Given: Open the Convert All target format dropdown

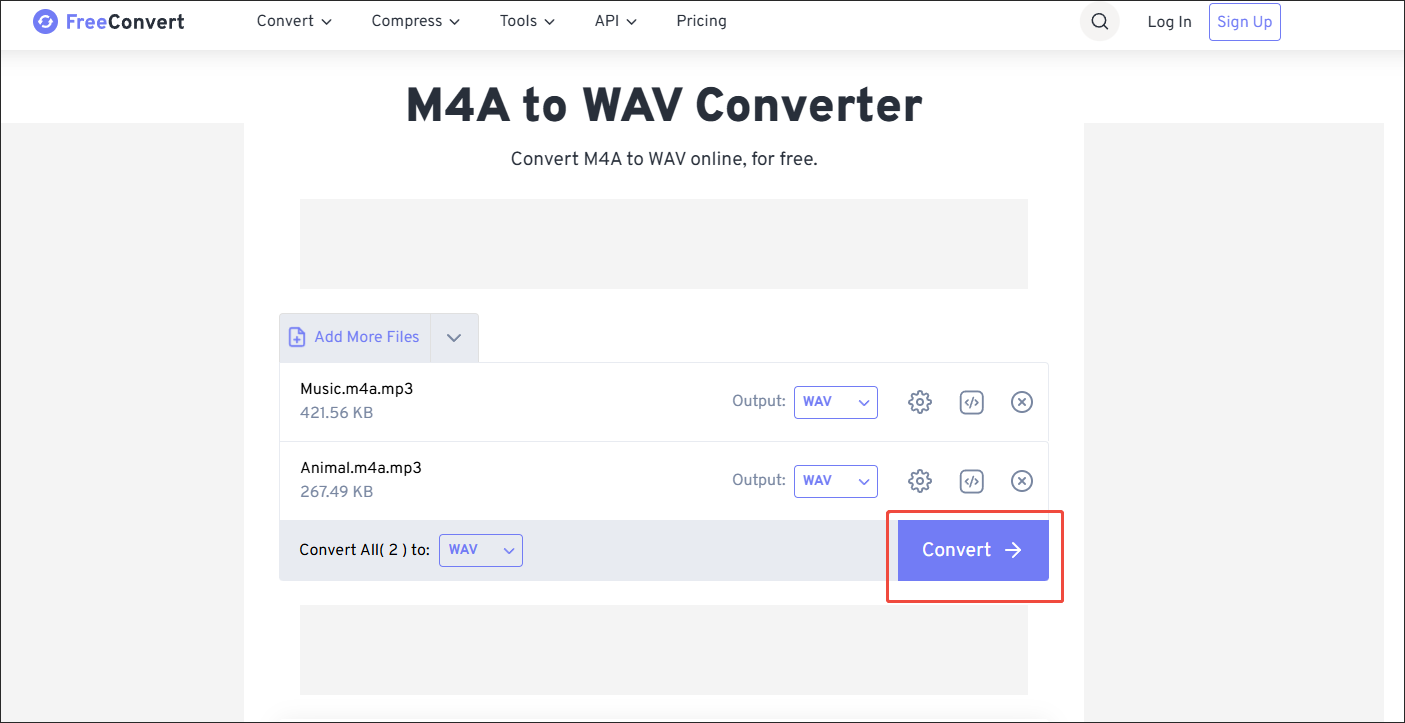Looking at the screenshot, I should pos(480,549).
